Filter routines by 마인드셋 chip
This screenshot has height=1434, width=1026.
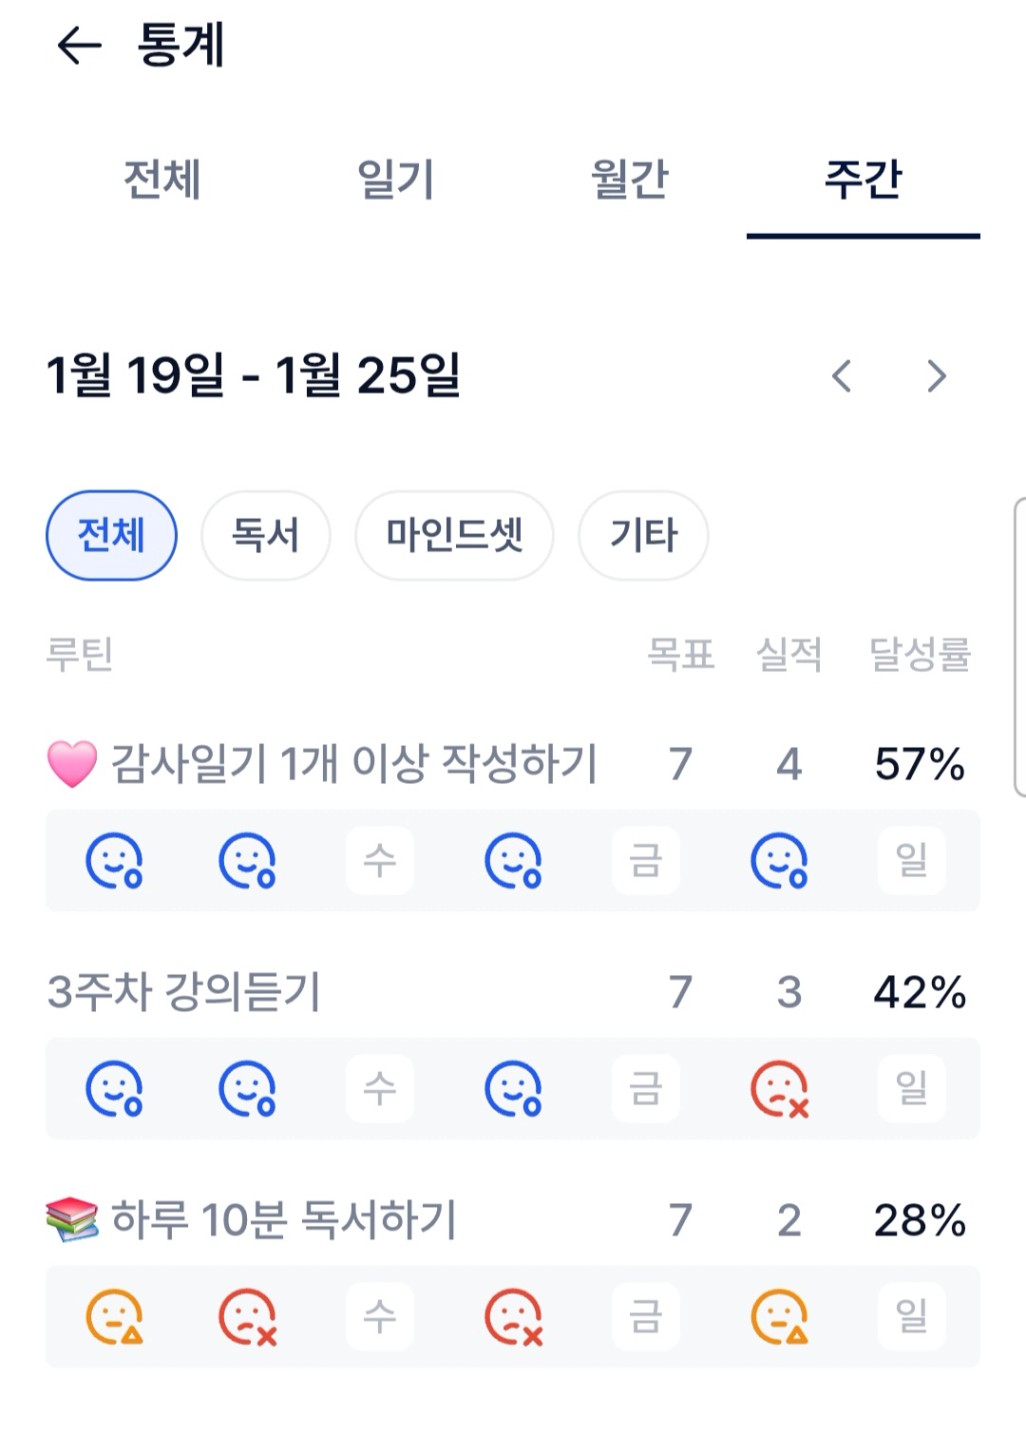pos(454,535)
